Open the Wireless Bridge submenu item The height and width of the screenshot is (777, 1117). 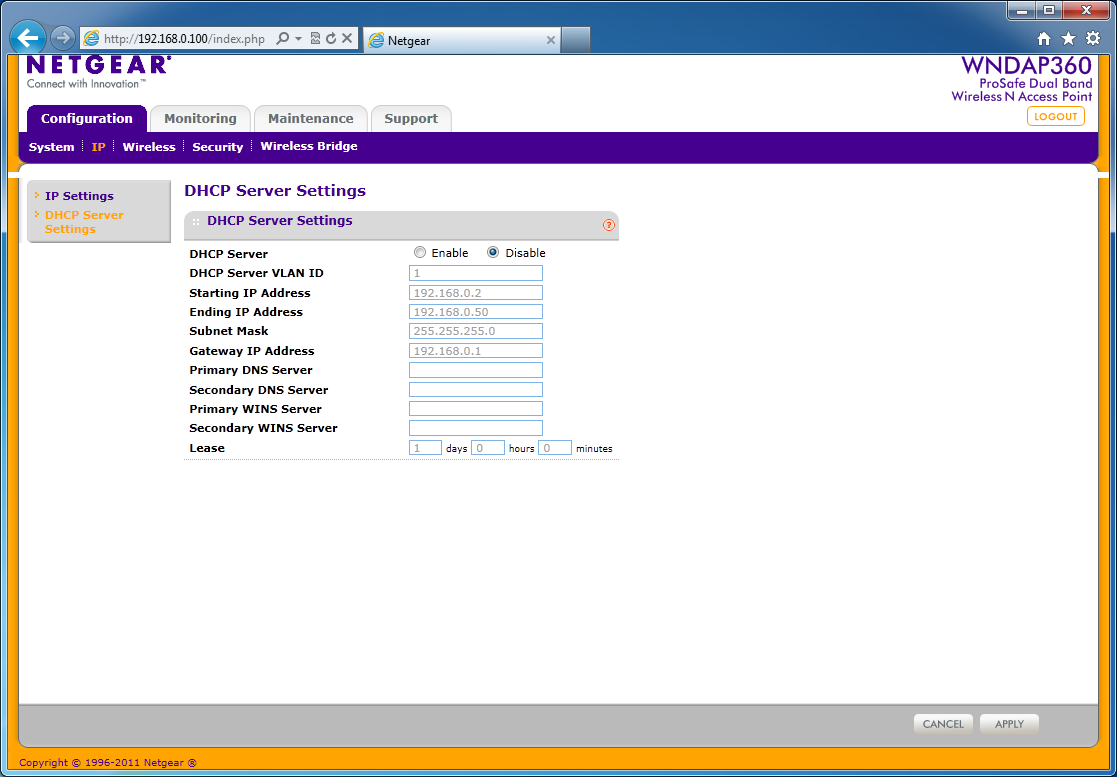[x=309, y=146]
